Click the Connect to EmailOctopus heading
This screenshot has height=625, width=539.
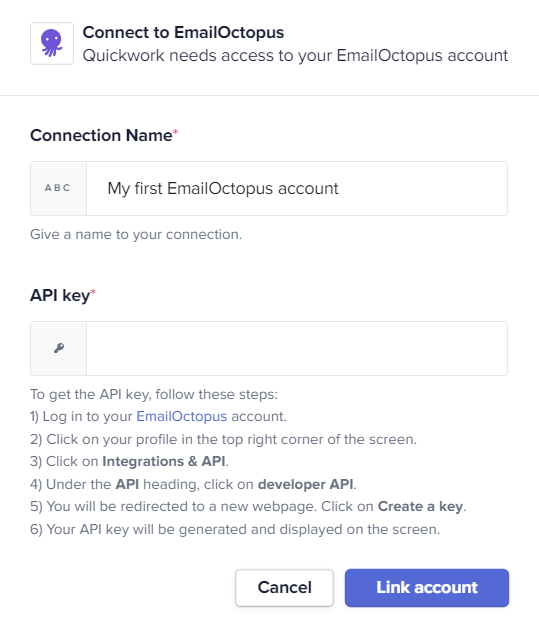pos(183,33)
